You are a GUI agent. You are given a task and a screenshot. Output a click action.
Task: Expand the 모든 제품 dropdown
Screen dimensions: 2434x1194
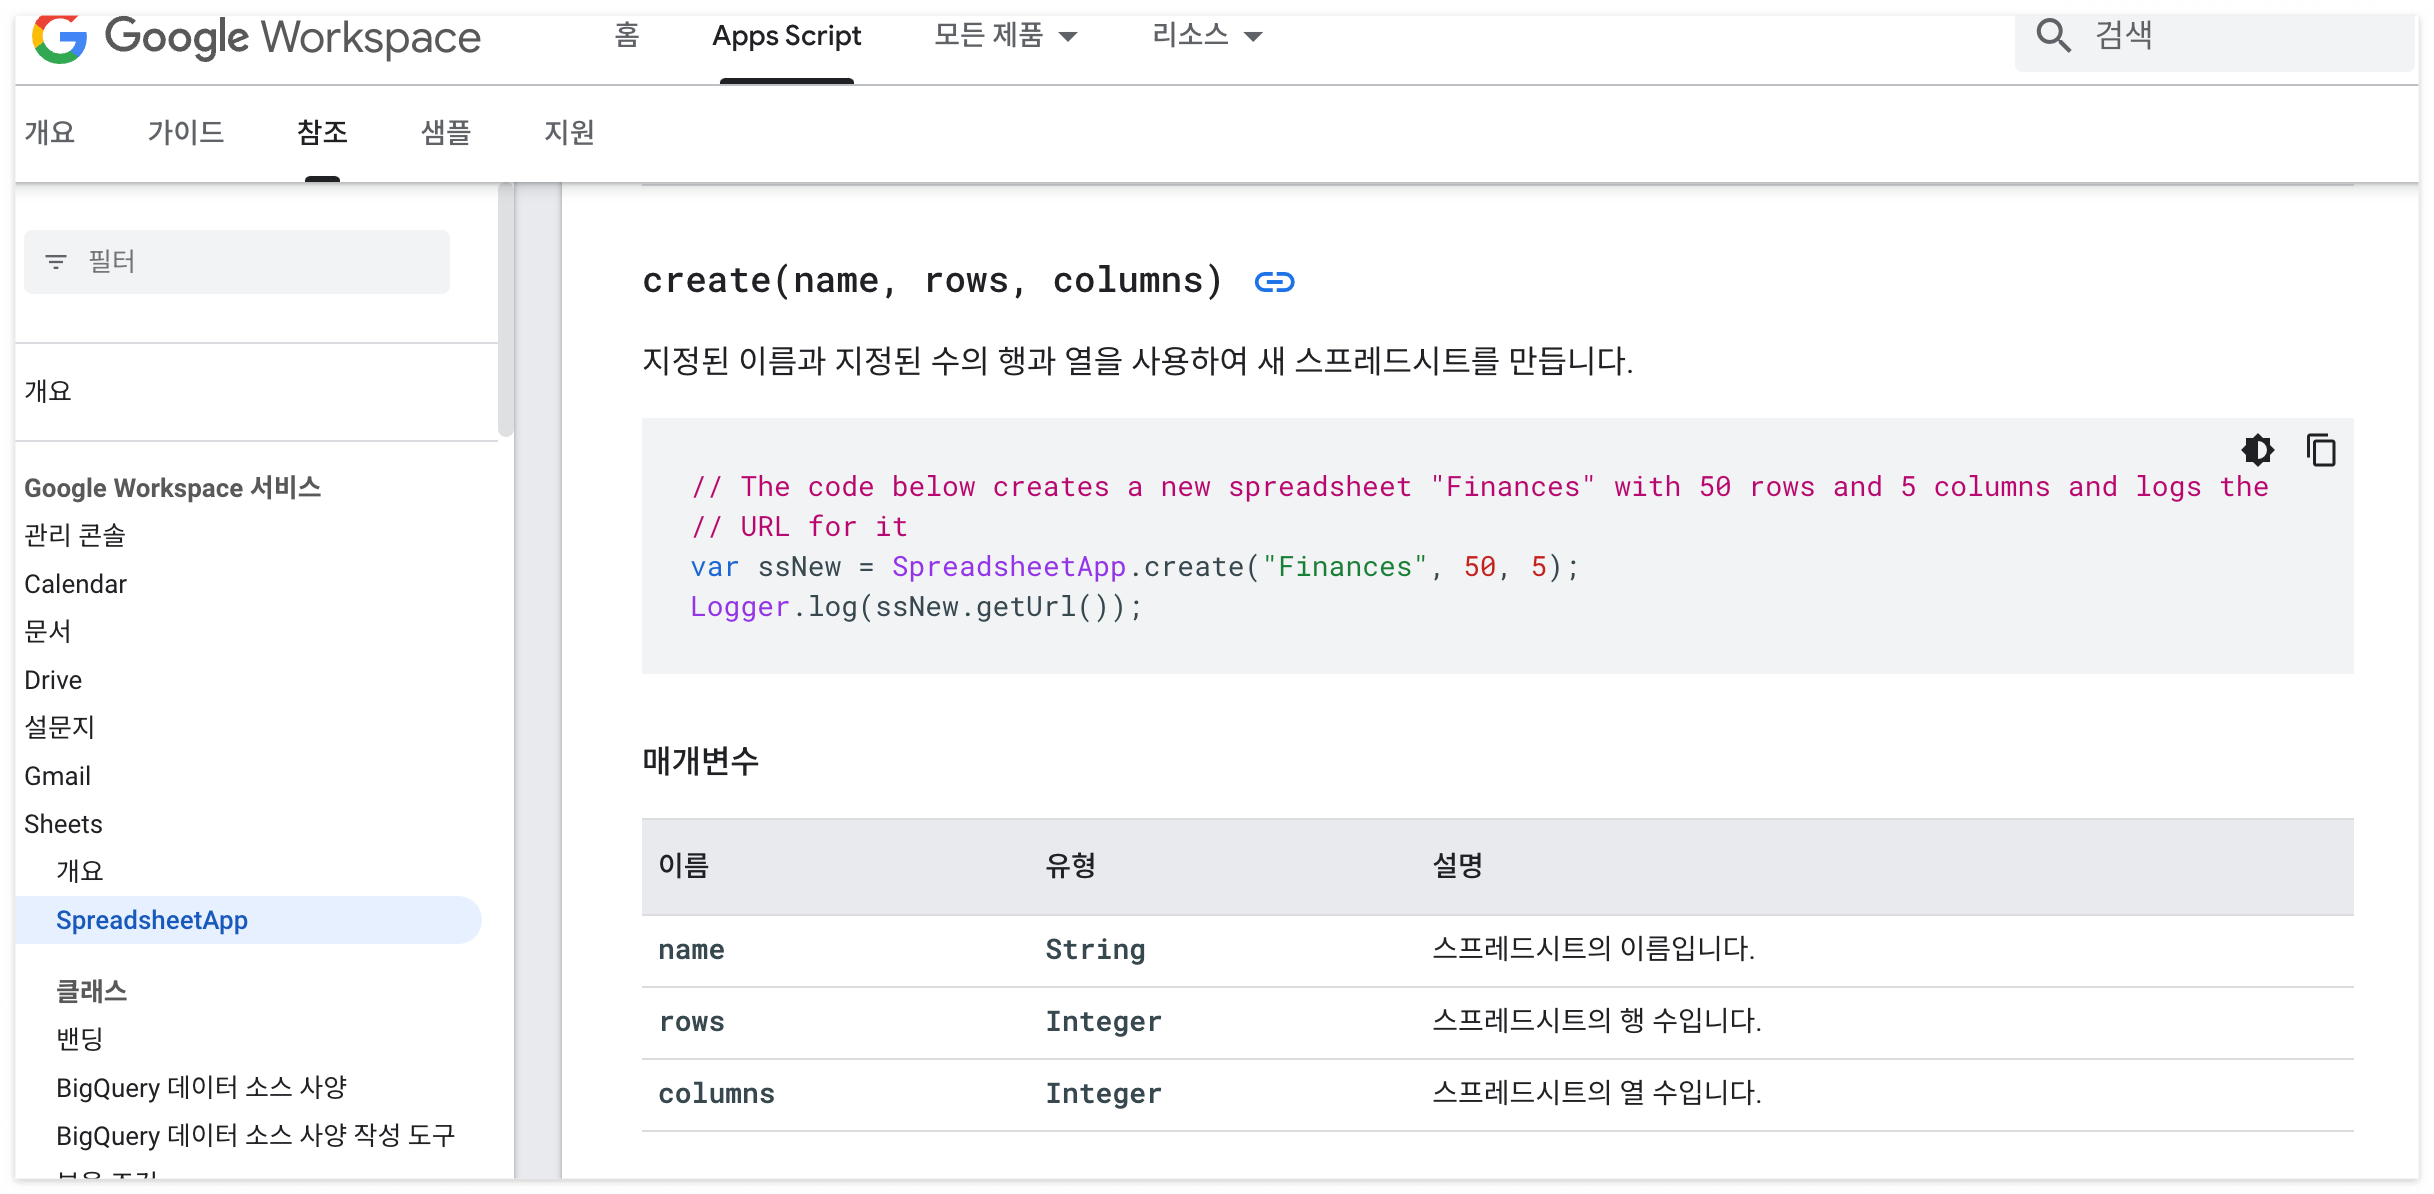pyautogui.click(x=1005, y=36)
